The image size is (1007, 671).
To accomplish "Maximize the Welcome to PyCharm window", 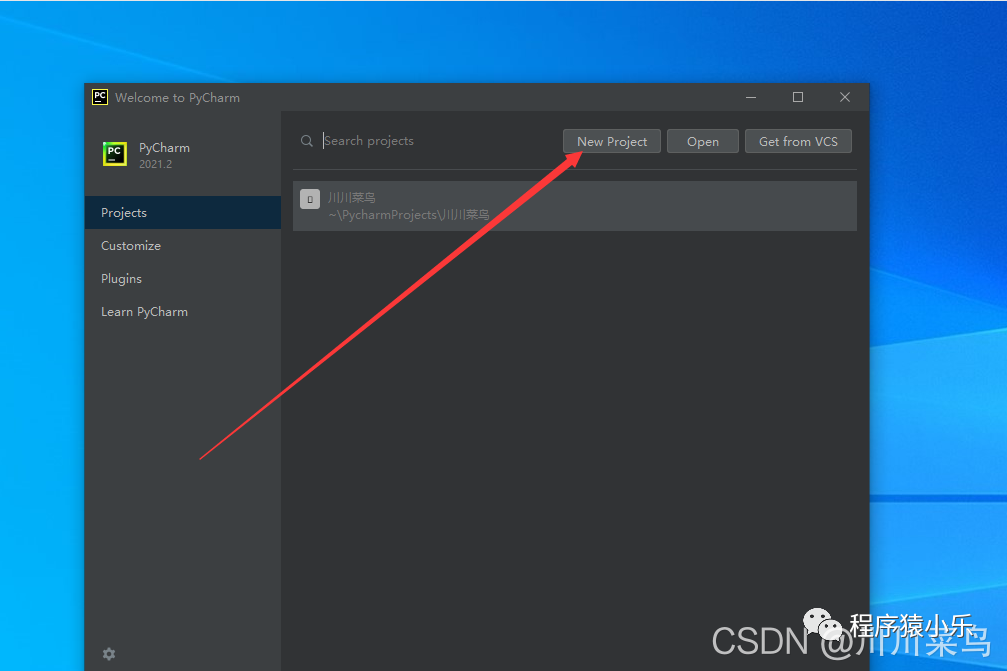I will (798, 97).
